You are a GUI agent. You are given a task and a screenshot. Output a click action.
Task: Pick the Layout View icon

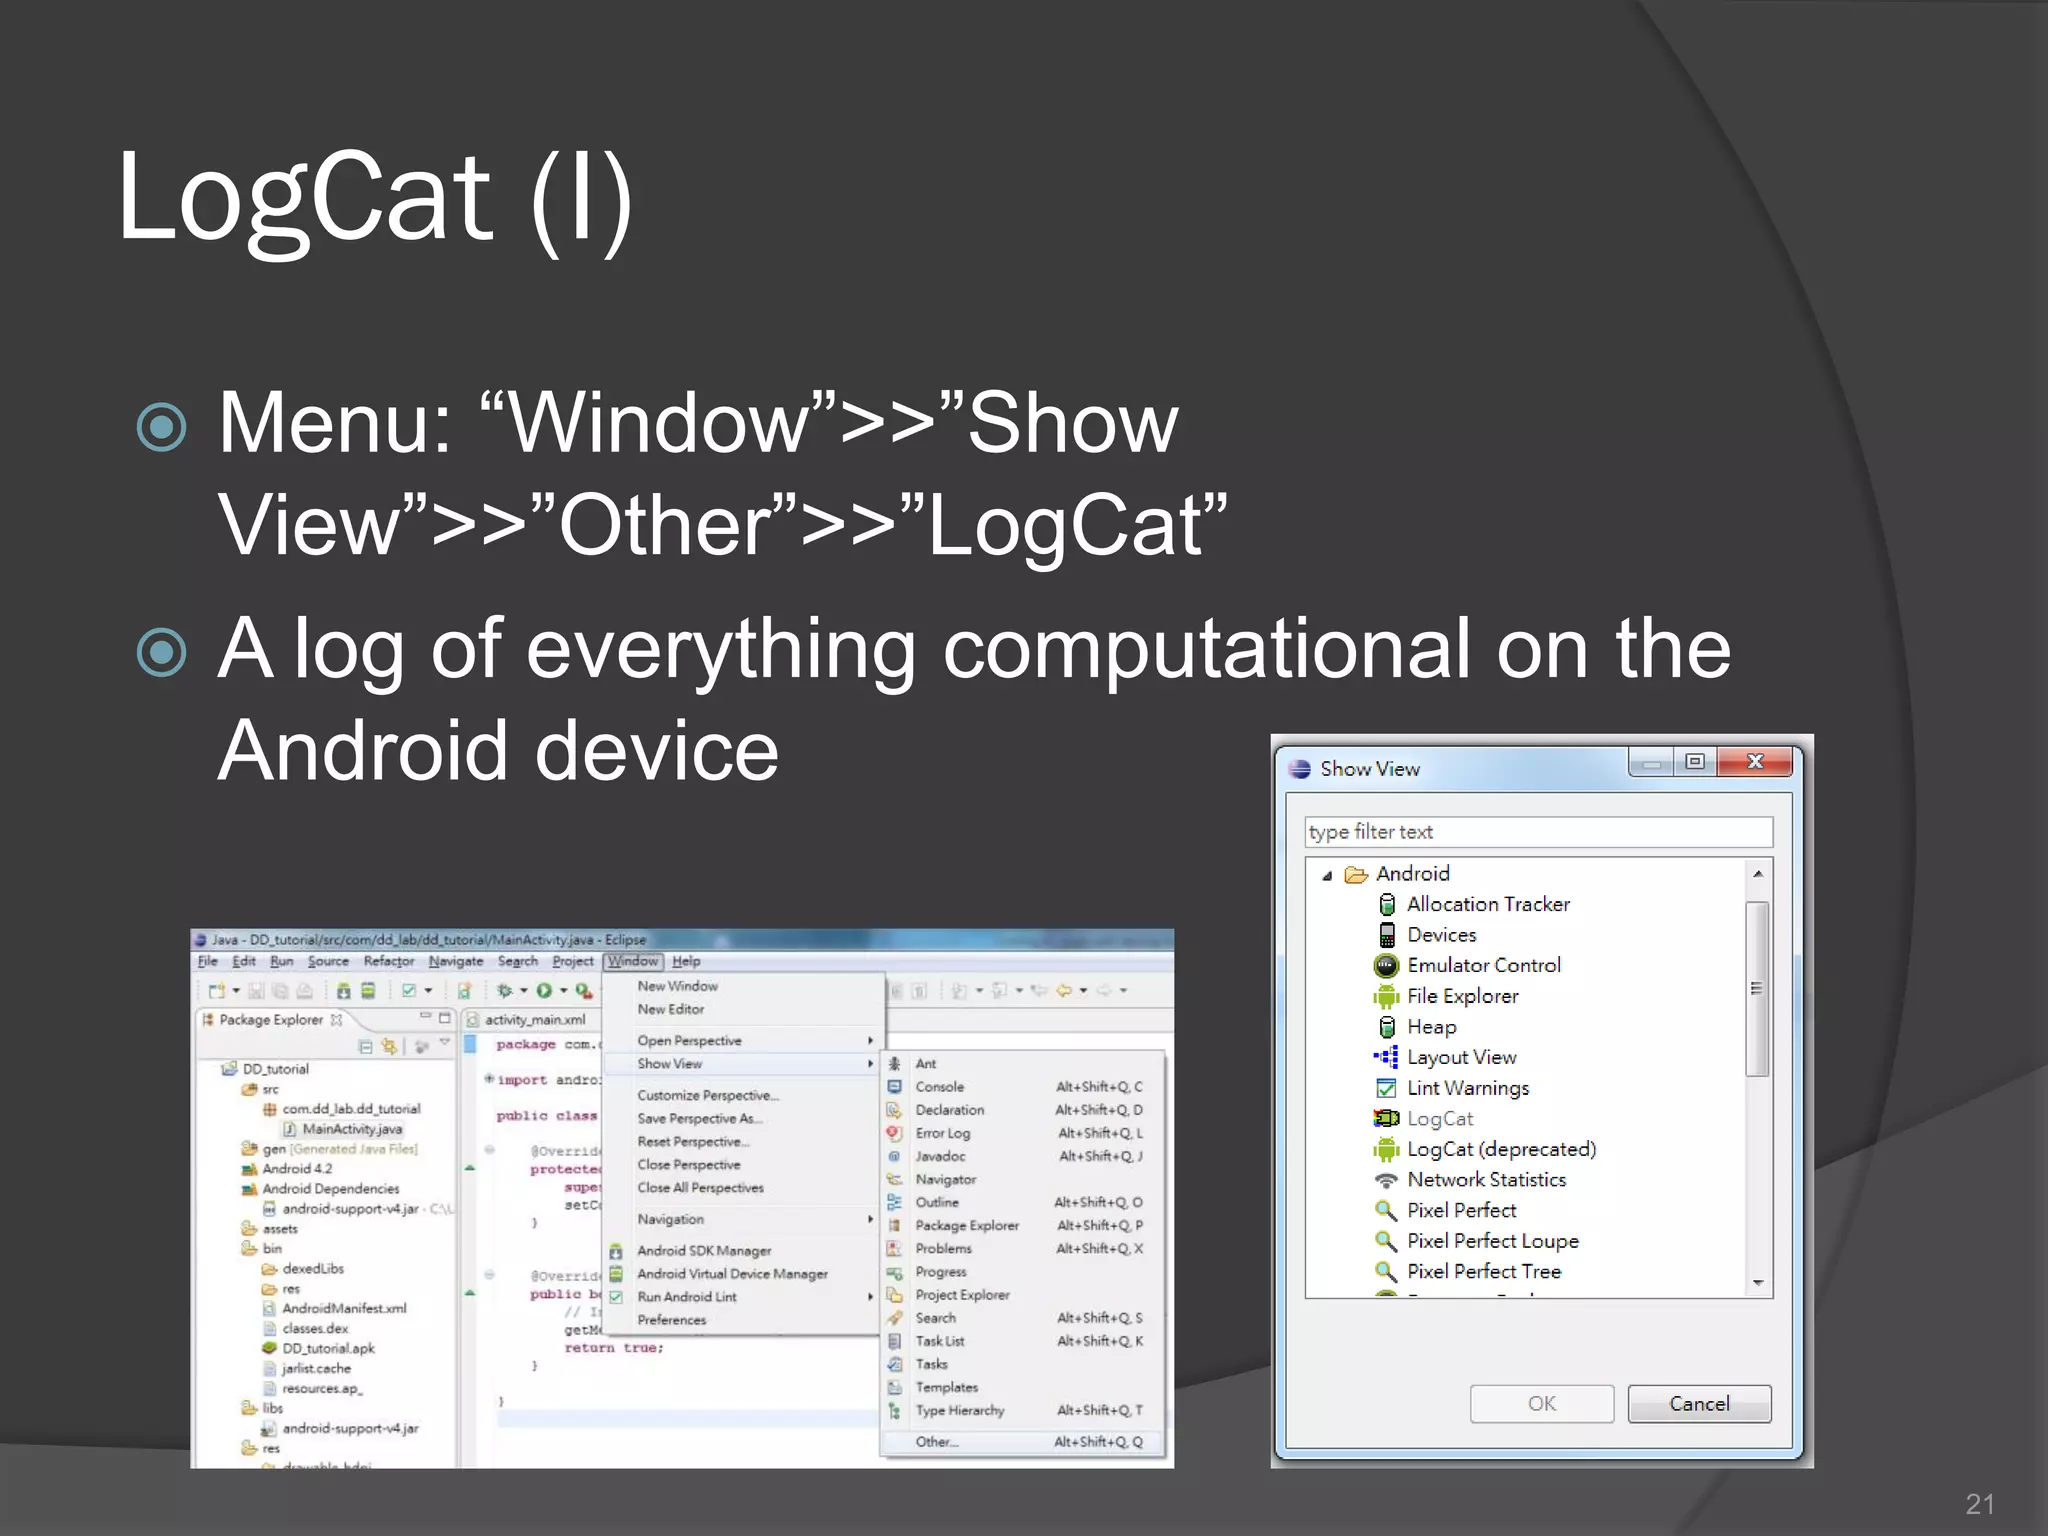point(1386,1057)
